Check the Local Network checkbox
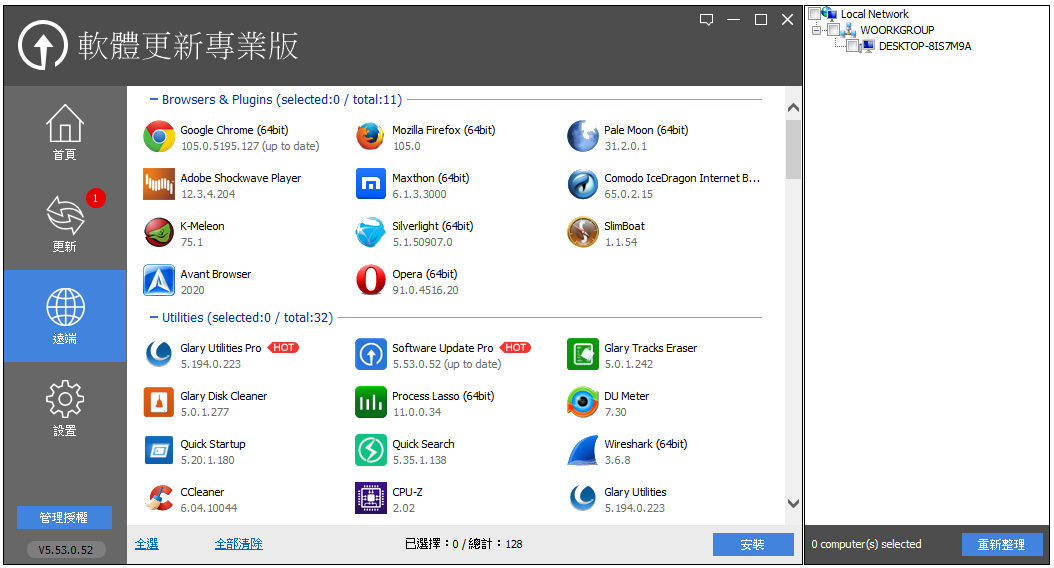This screenshot has height=568, width=1054. point(814,13)
